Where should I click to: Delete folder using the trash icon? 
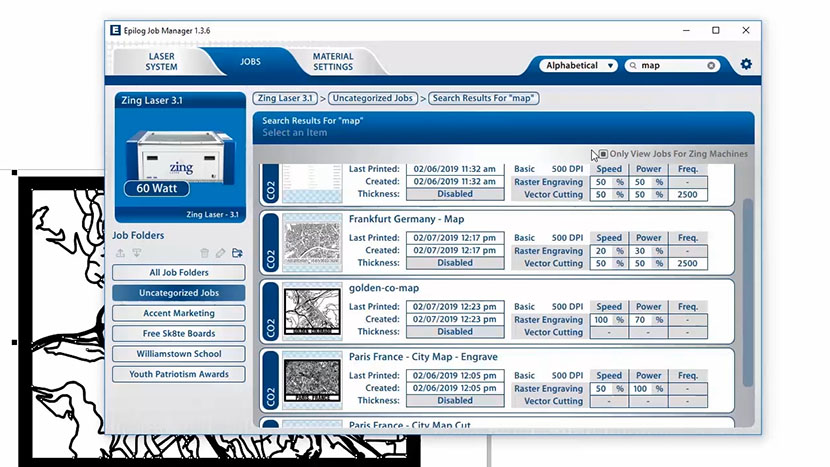pyautogui.click(x=205, y=254)
